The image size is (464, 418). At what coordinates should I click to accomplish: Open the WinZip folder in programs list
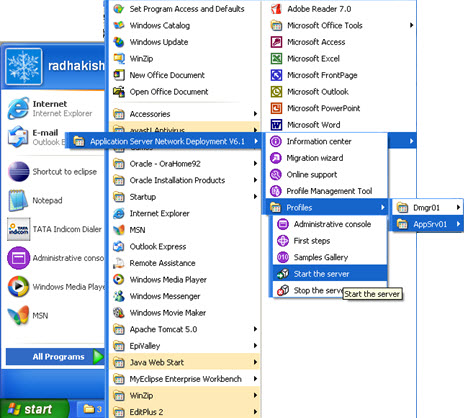tap(185, 395)
